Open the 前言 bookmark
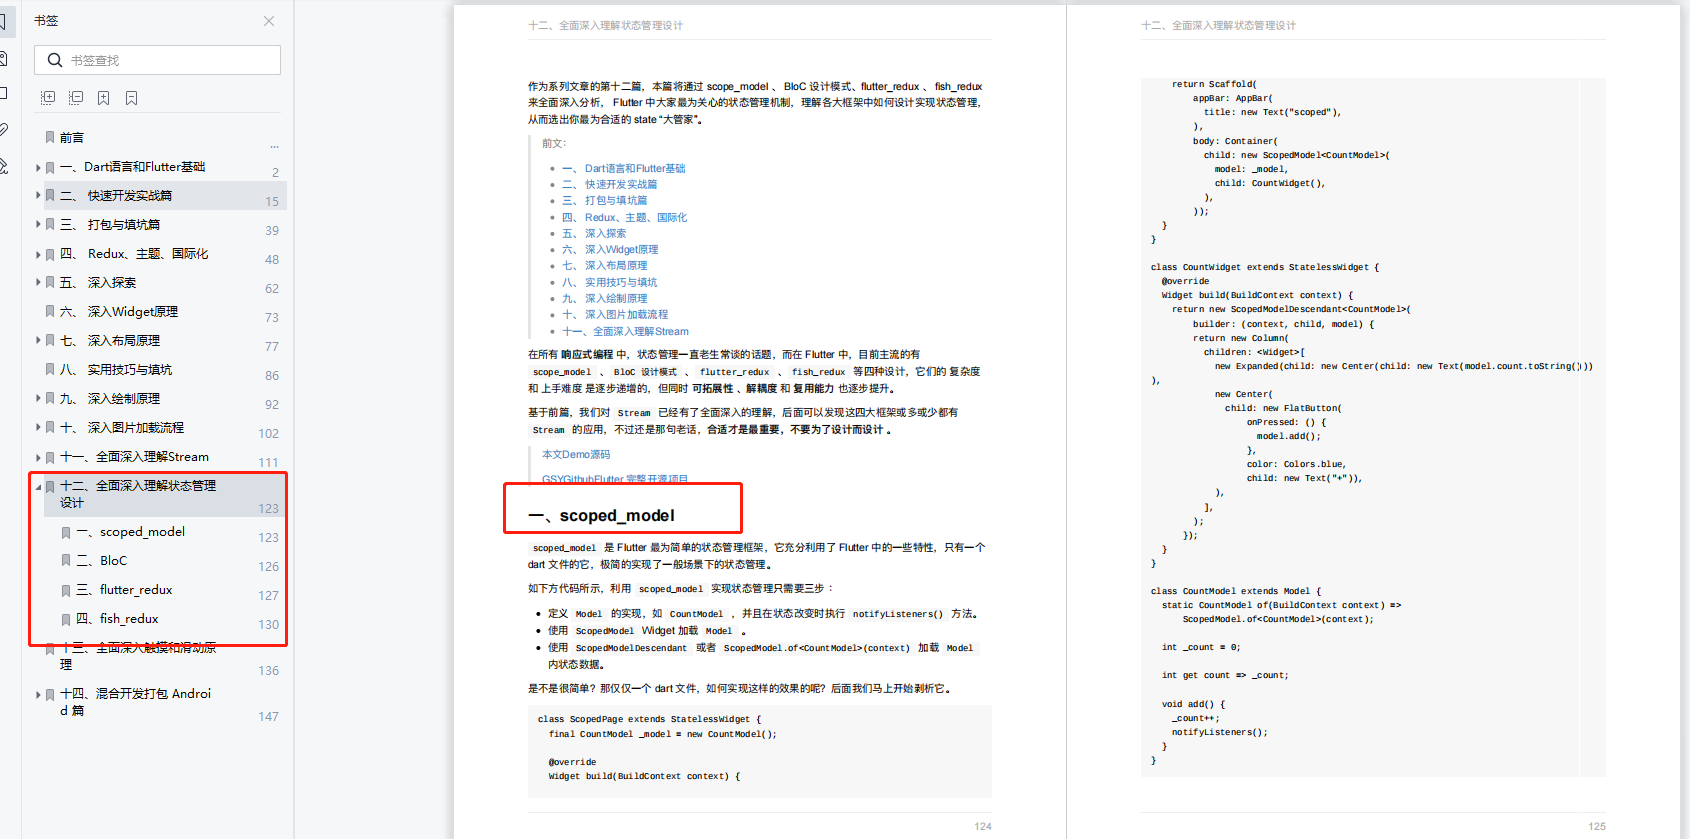This screenshot has height=839, width=1690. (72, 138)
